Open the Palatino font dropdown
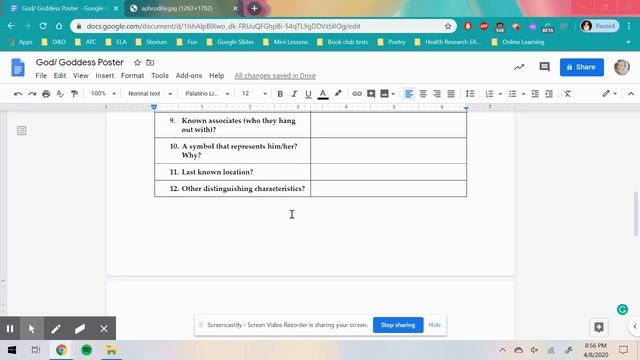The width and height of the screenshot is (640, 360). coord(207,93)
